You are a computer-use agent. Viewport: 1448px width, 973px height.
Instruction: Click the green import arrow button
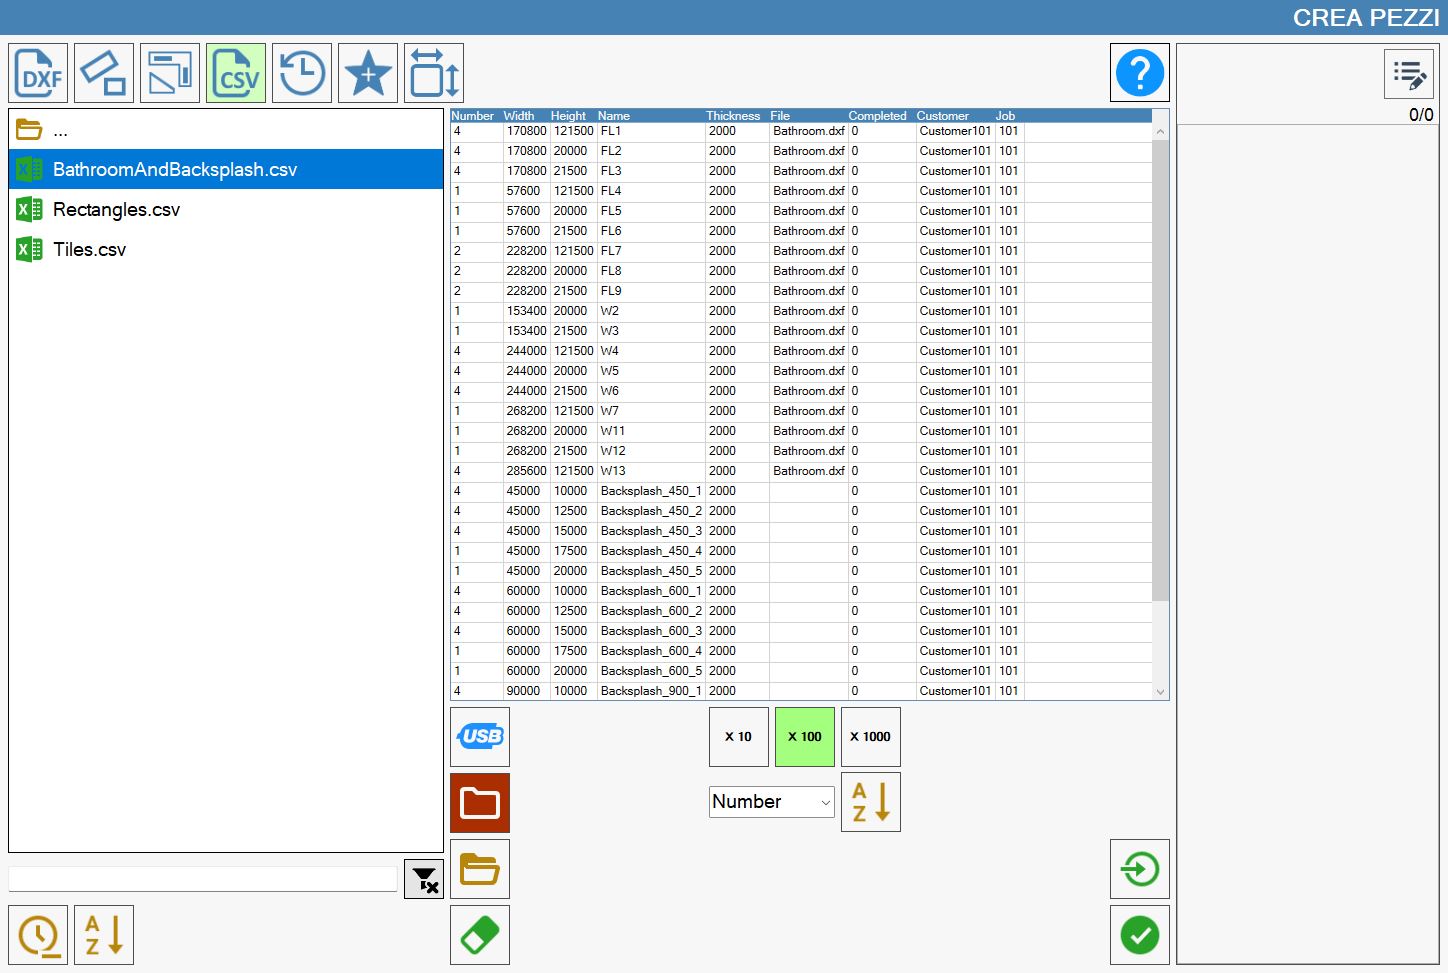pyautogui.click(x=1140, y=869)
